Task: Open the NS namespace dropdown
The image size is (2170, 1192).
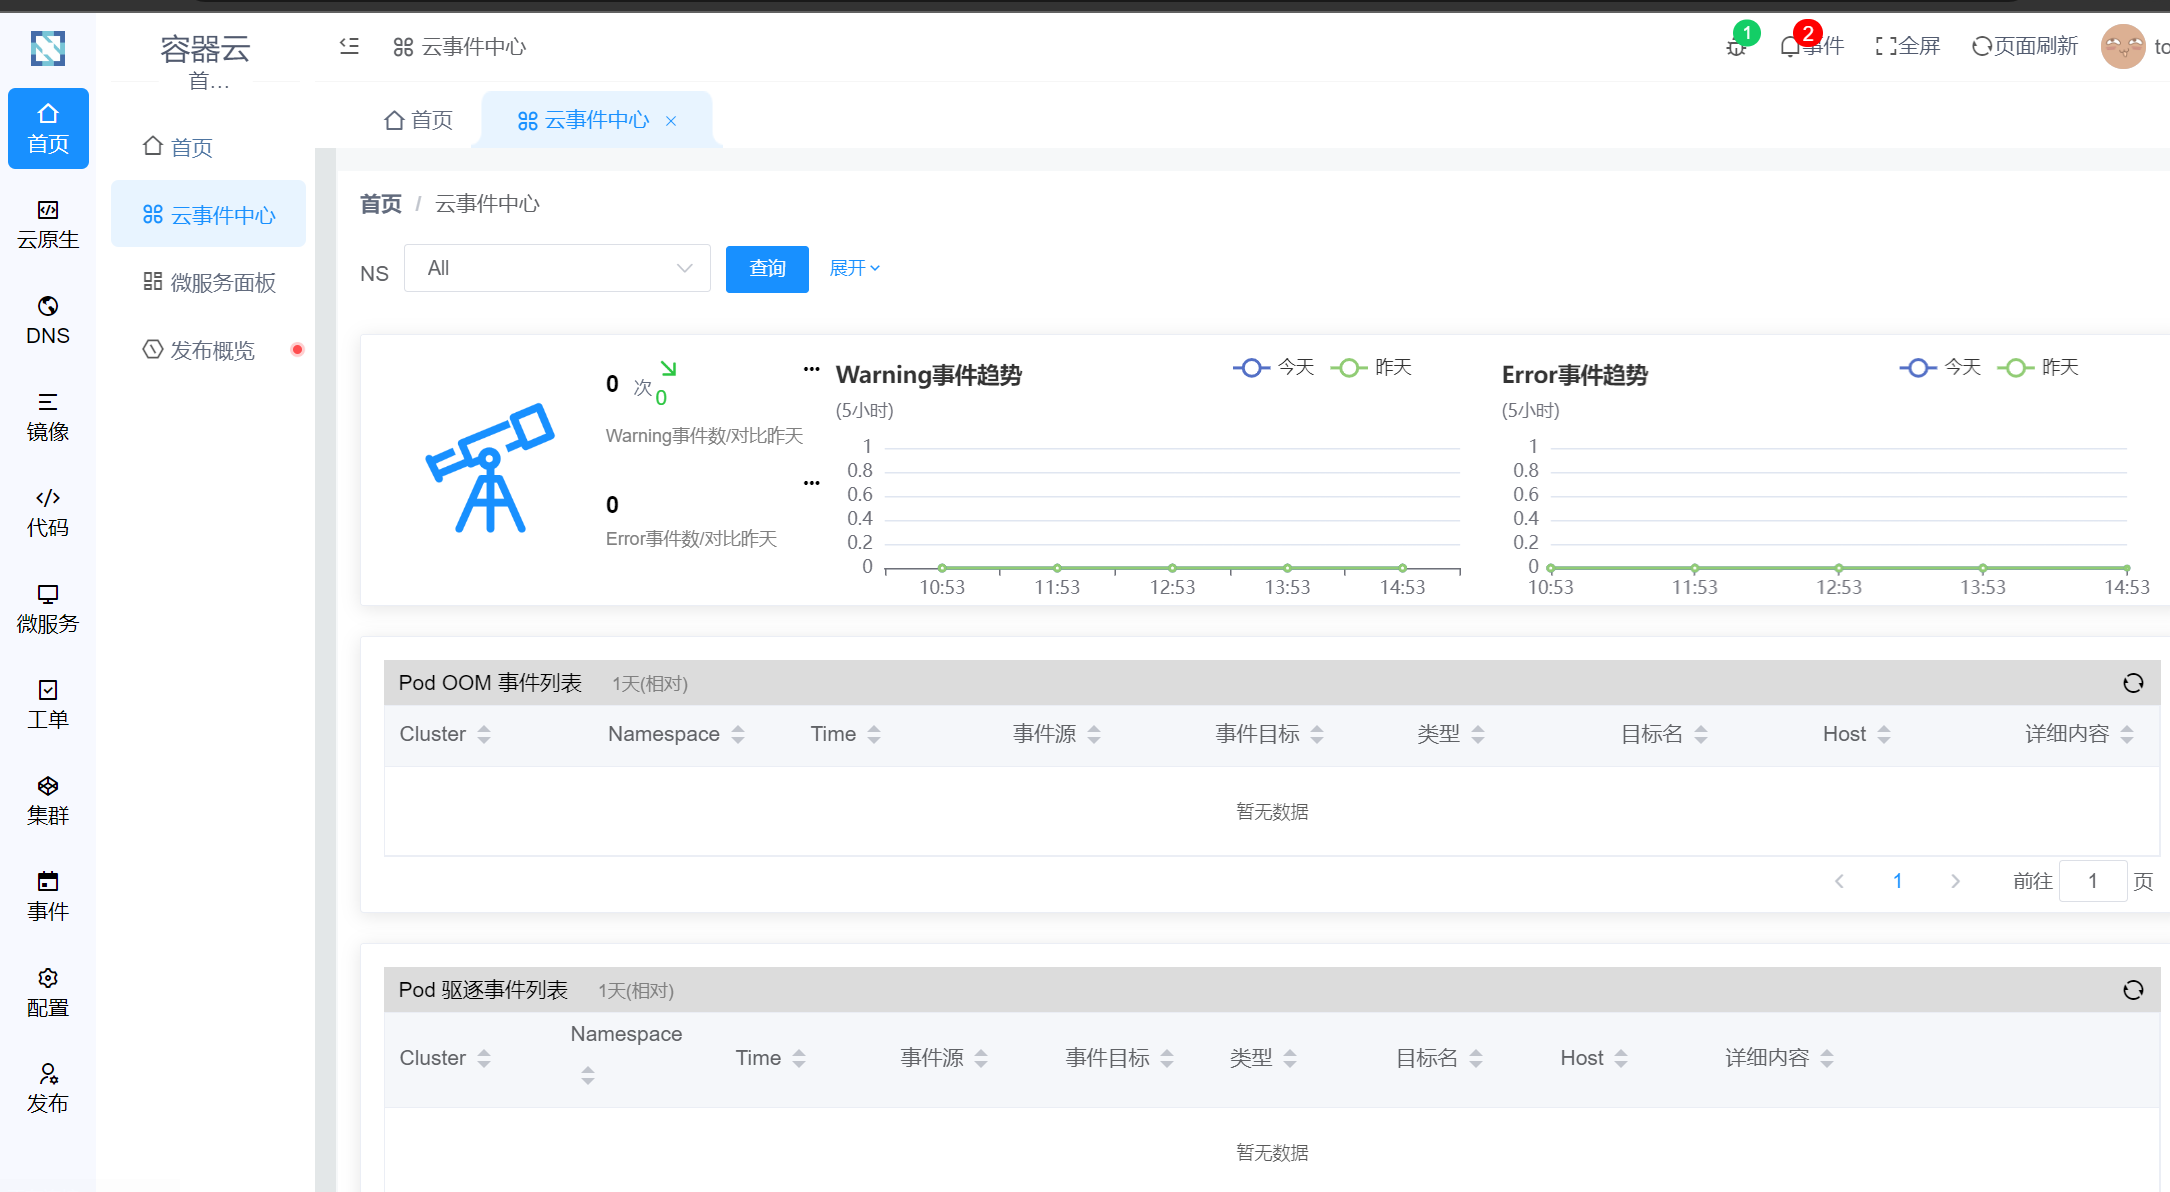Action: (x=557, y=268)
